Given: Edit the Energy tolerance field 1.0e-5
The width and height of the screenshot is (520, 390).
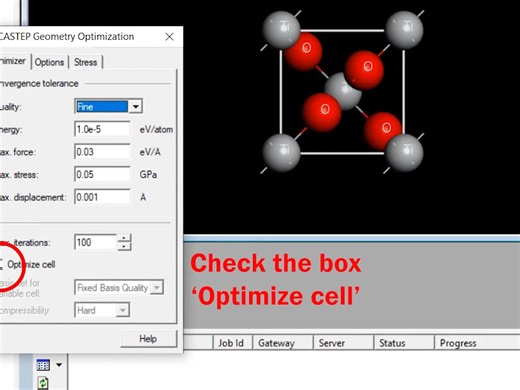Looking at the screenshot, I should pos(102,129).
